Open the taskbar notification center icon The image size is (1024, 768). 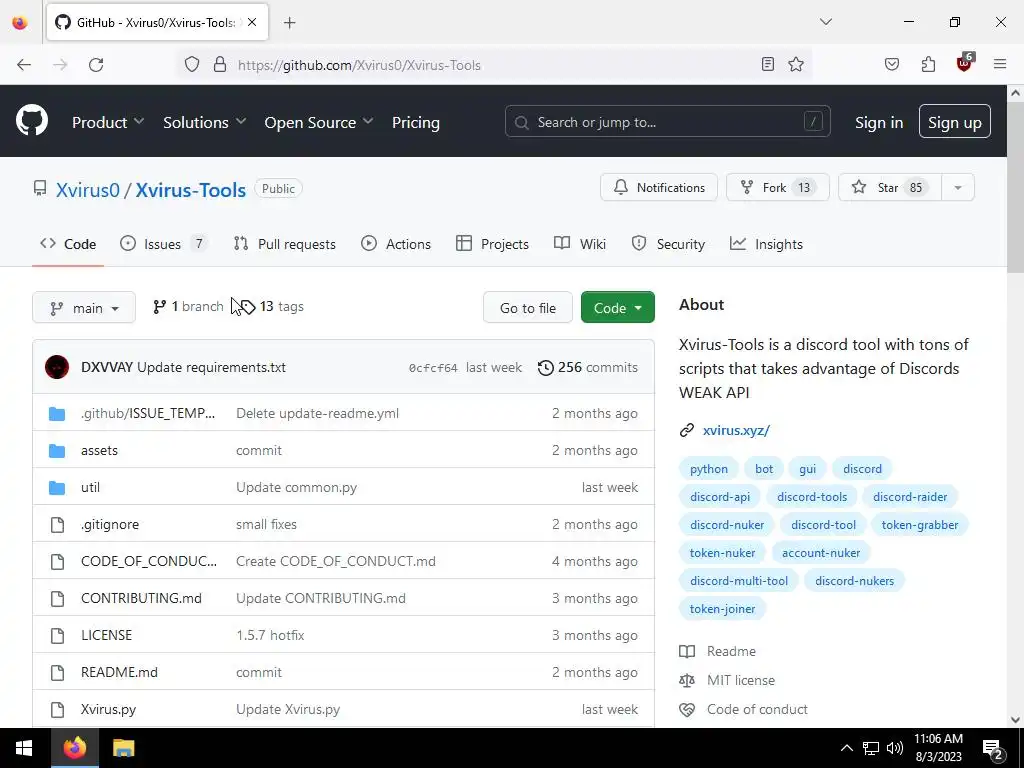992,749
